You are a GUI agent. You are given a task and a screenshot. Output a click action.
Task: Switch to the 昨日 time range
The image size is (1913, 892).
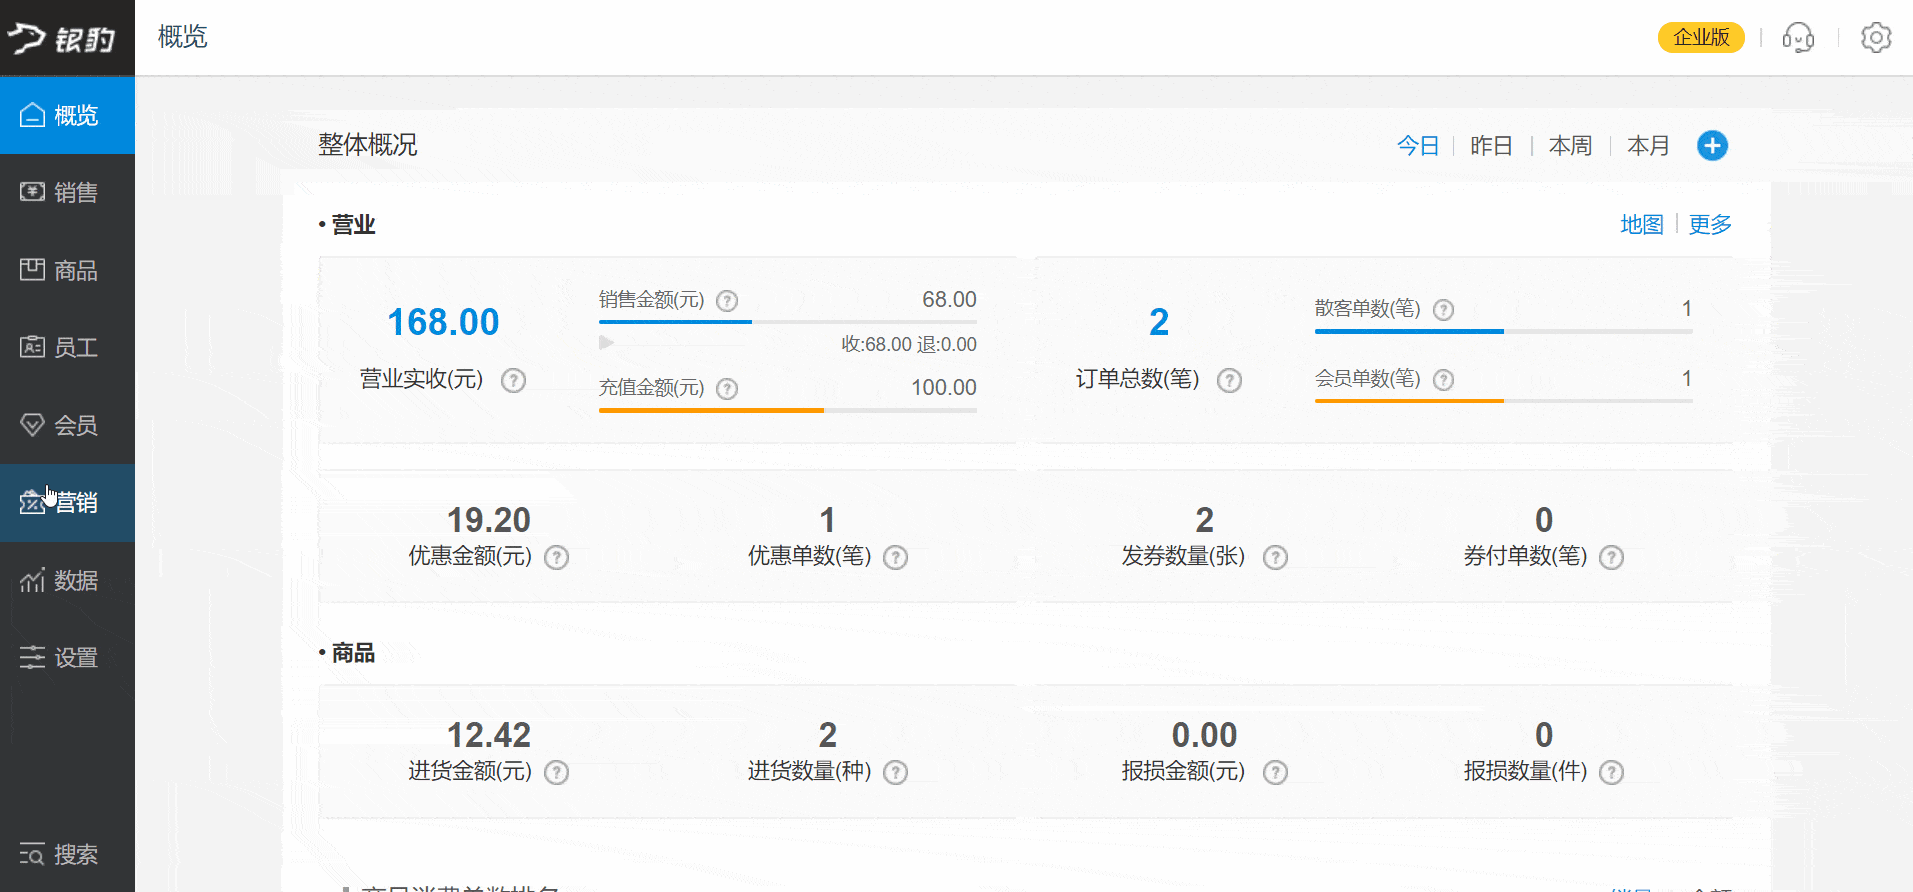[1491, 146]
